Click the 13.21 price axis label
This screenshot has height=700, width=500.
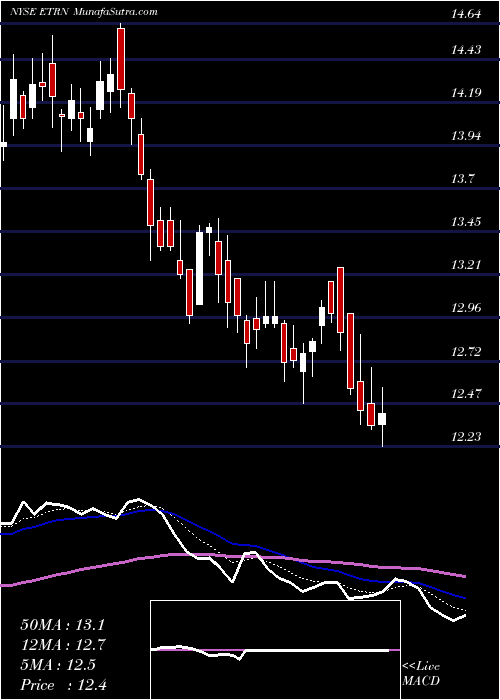coord(467,265)
